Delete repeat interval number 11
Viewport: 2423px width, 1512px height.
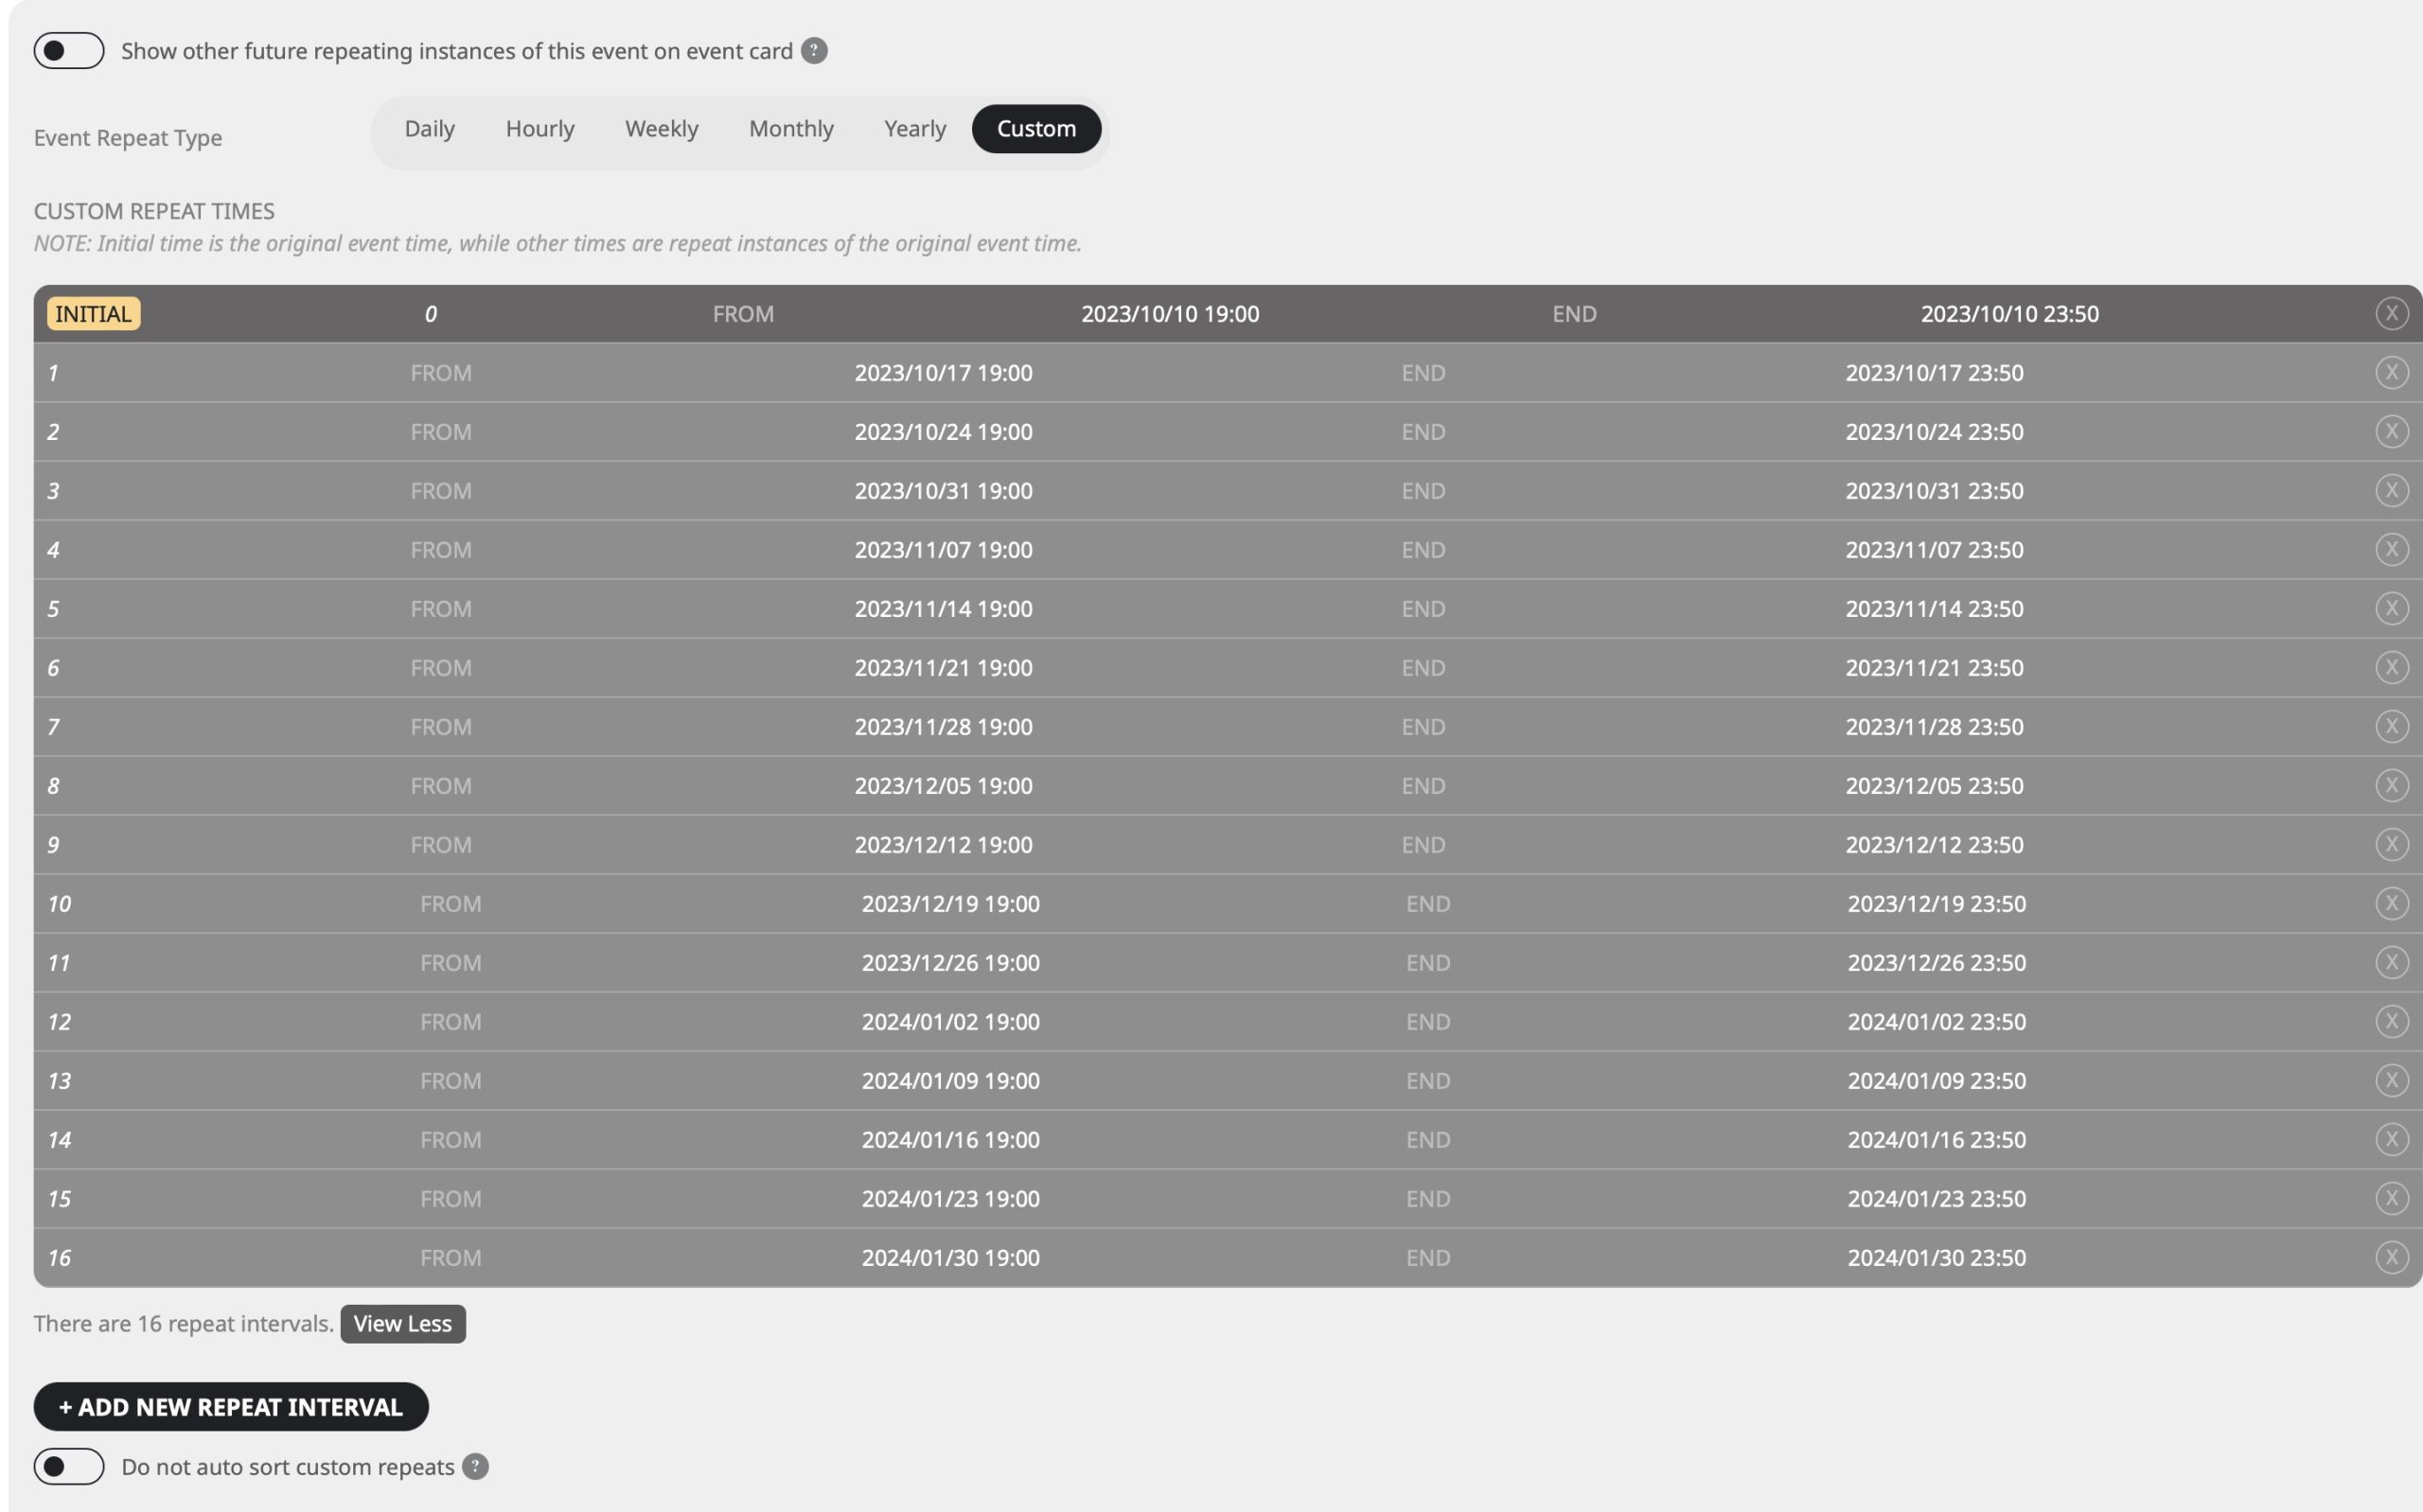(2391, 963)
